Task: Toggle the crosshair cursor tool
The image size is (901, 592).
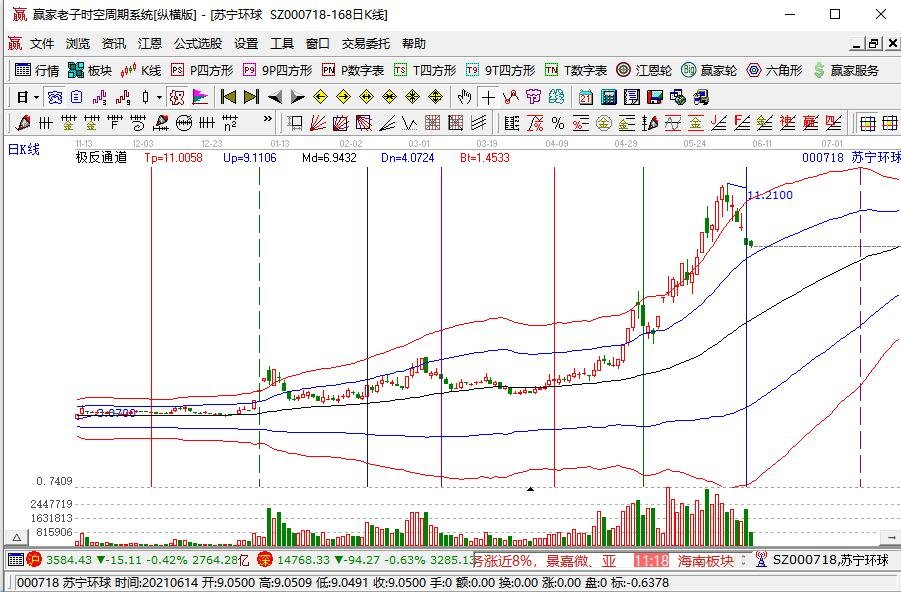Action: pyautogui.click(x=487, y=97)
